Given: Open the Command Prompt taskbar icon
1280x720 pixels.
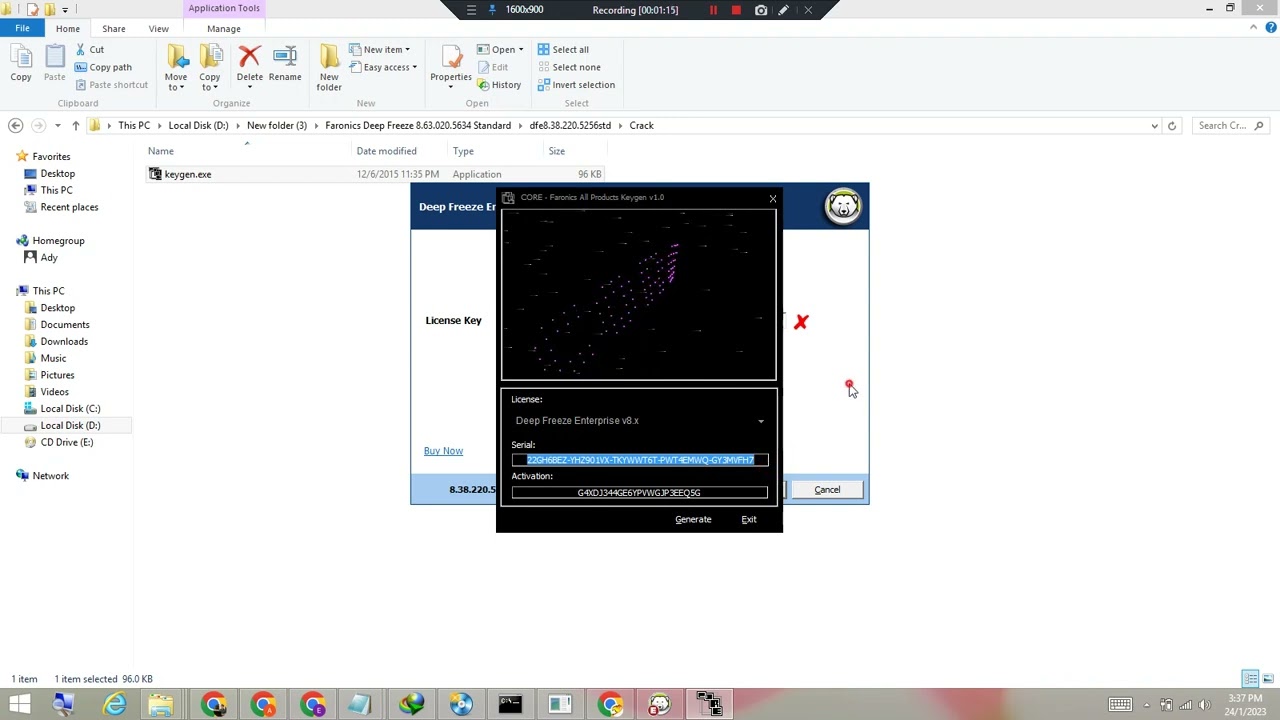Looking at the screenshot, I should point(510,705).
